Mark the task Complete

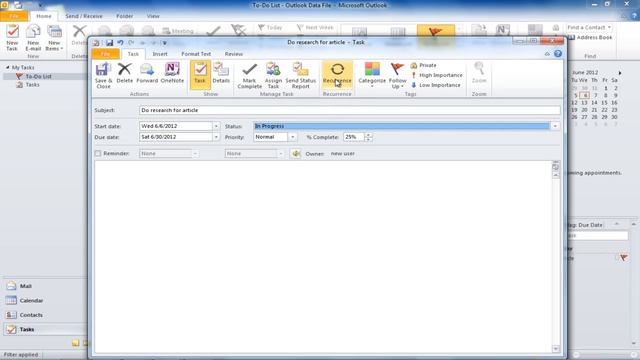(249, 76)
